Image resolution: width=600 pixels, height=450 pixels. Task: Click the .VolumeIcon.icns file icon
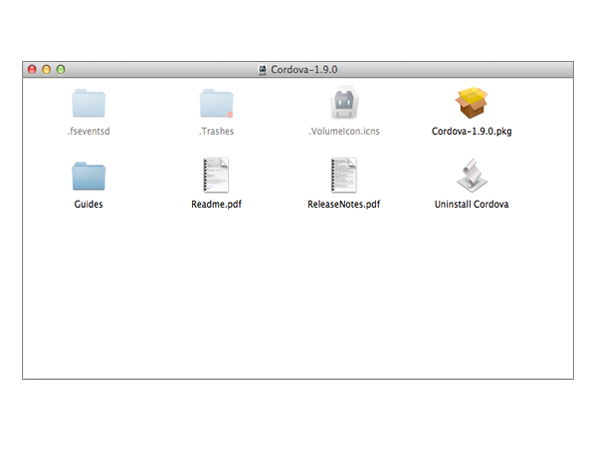pos(344,104)
